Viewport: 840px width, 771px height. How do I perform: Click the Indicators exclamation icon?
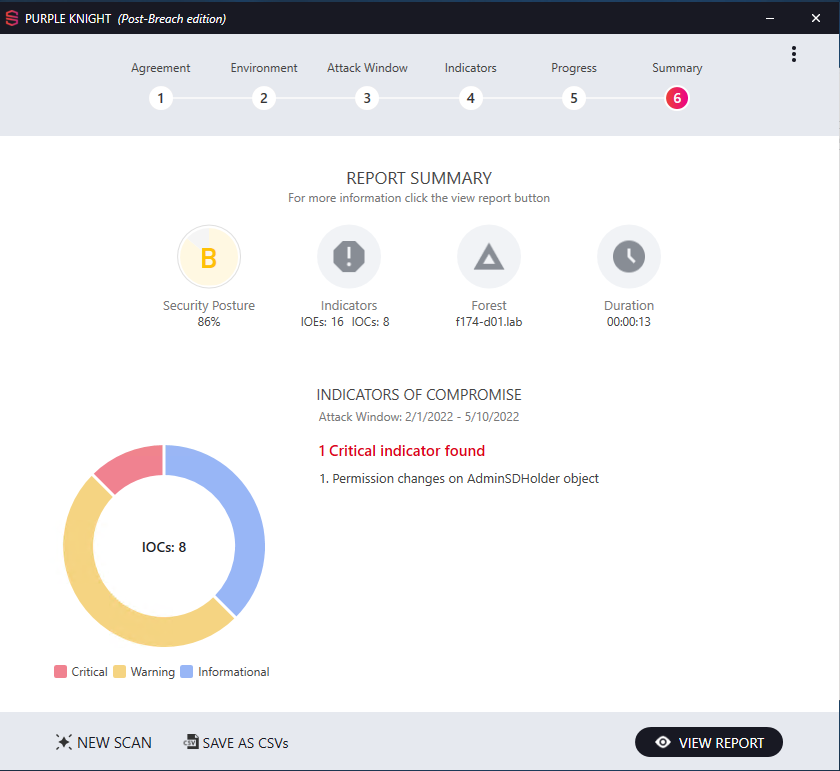click(x=349, y=257)
